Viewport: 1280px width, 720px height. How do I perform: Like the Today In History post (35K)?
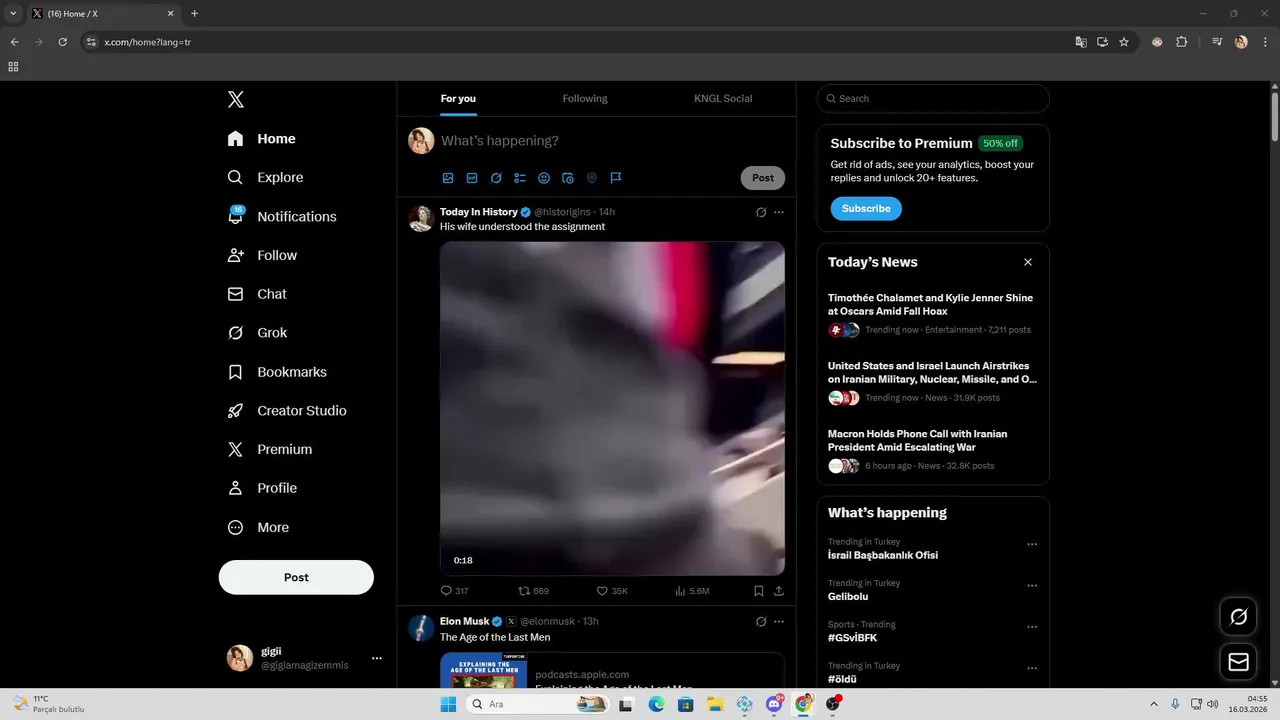[612, 591]
